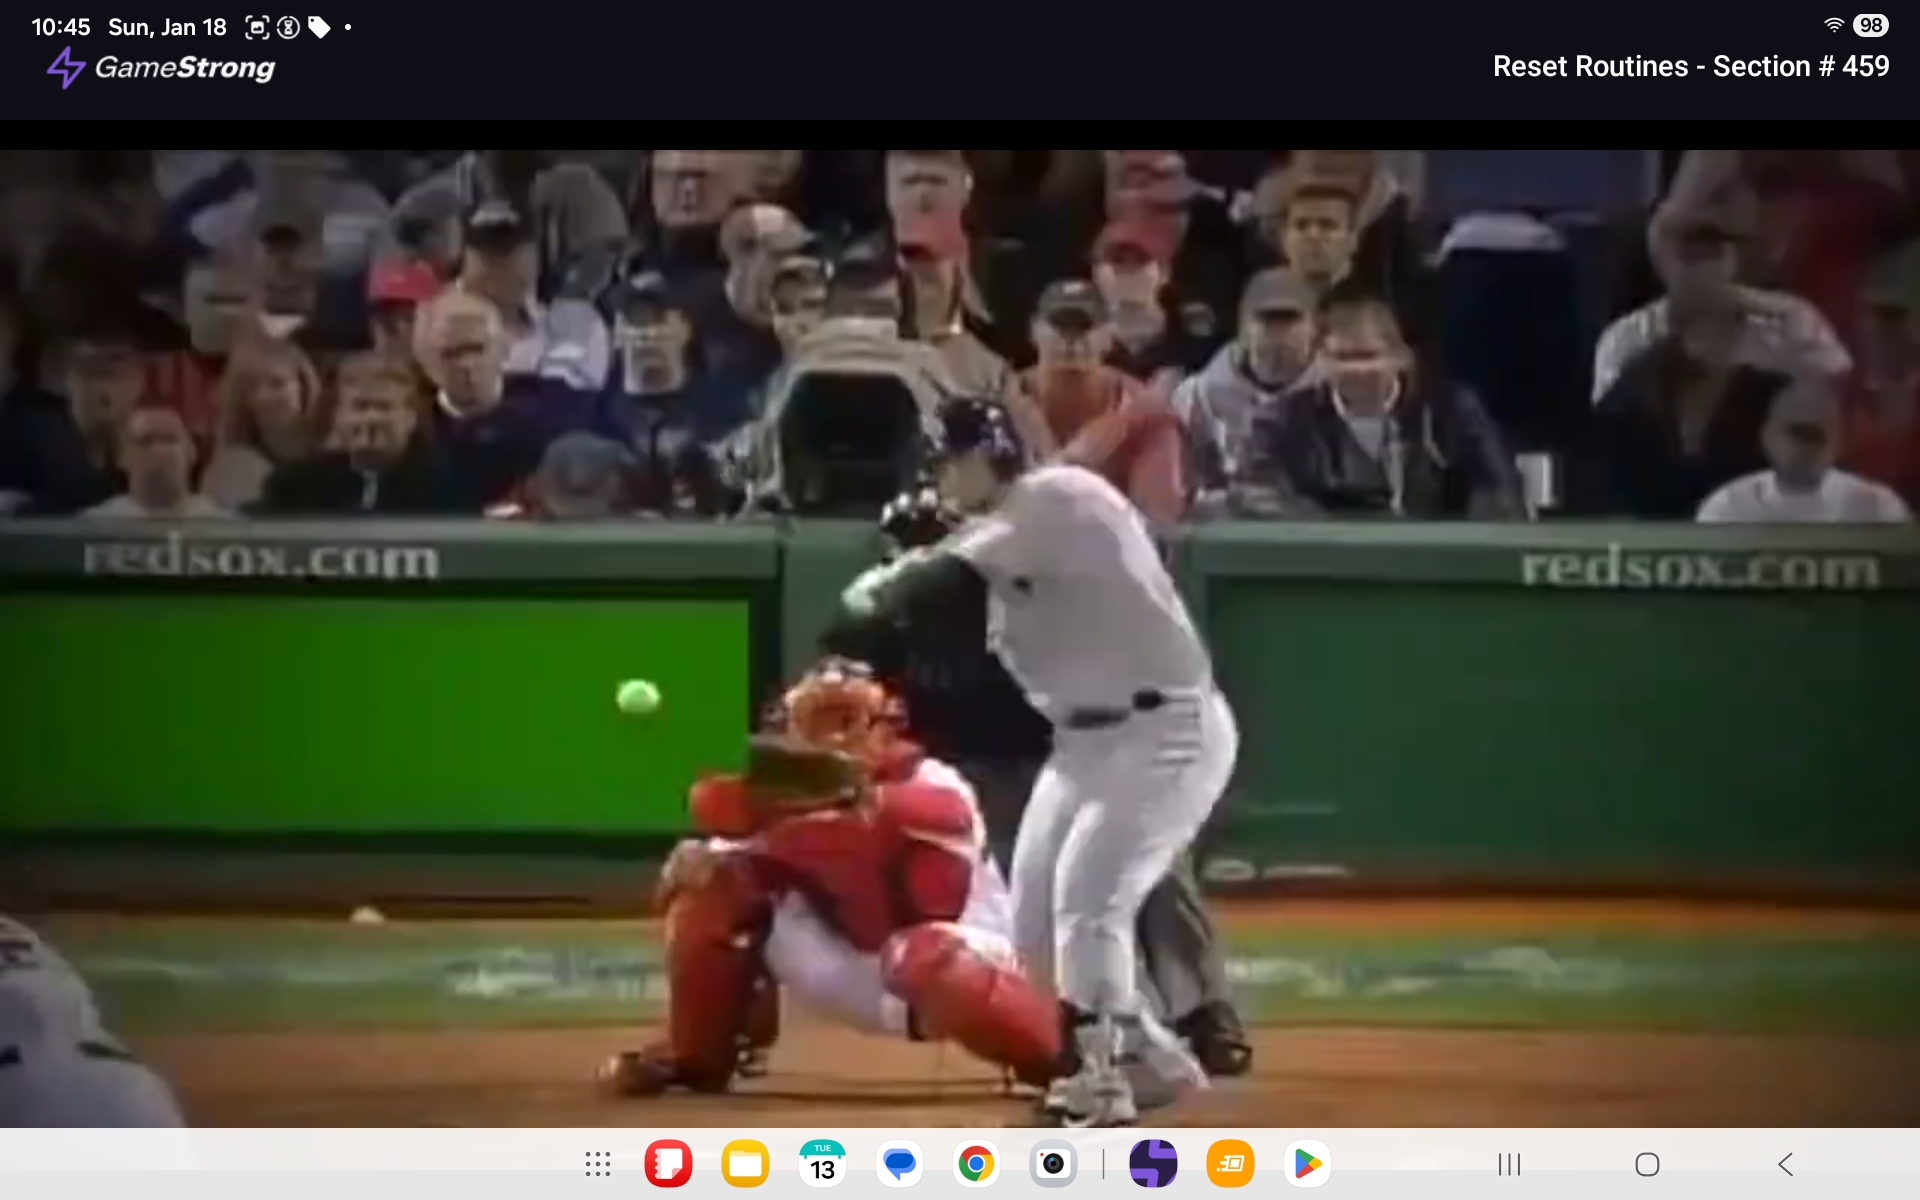The height and width of the screenshot is (1200, 1920).
Task: Tap the GameStrong lightning bolt logo
Action: tap(66, 67)
